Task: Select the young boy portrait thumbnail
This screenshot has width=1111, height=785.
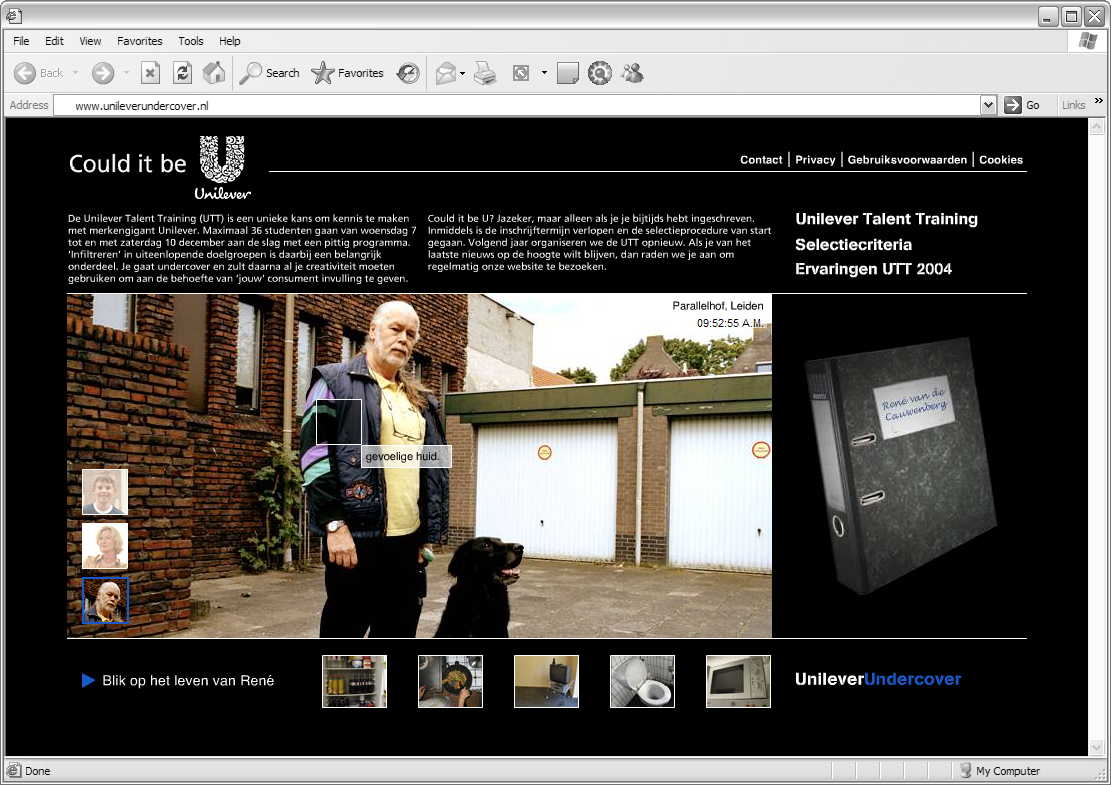Action: pyautogui.click(x=105, y=492)
